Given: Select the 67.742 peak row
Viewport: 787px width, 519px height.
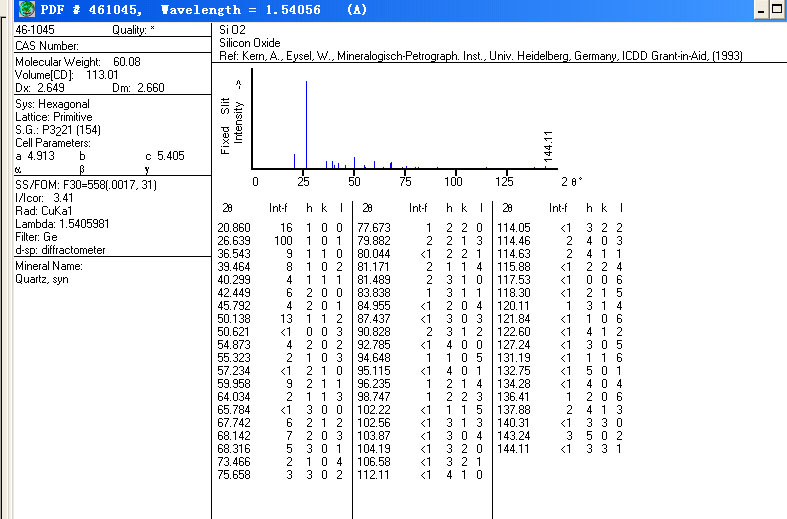Looking at the screenshot, I should (x=281, y=423).
